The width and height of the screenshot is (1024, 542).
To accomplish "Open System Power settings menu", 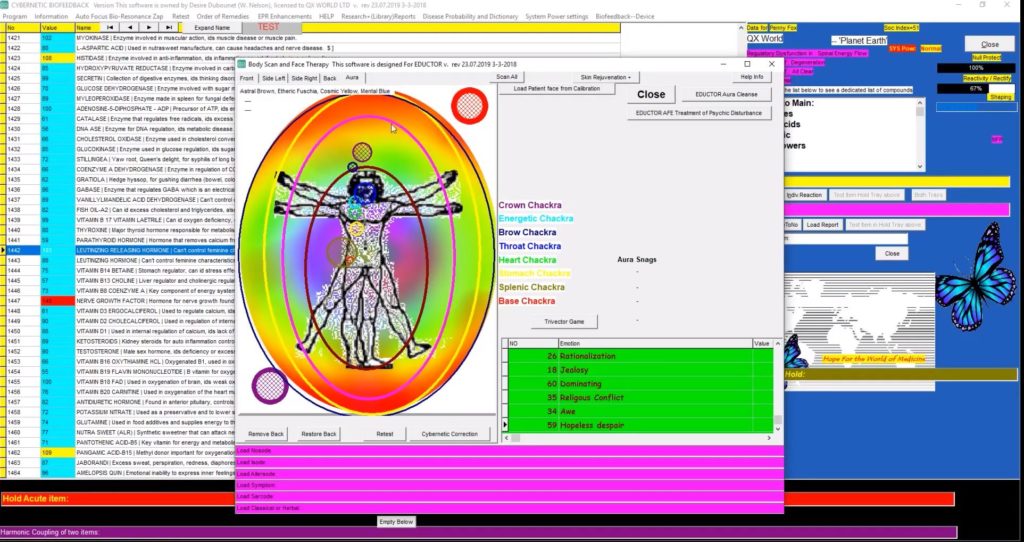I will [556, 16].
